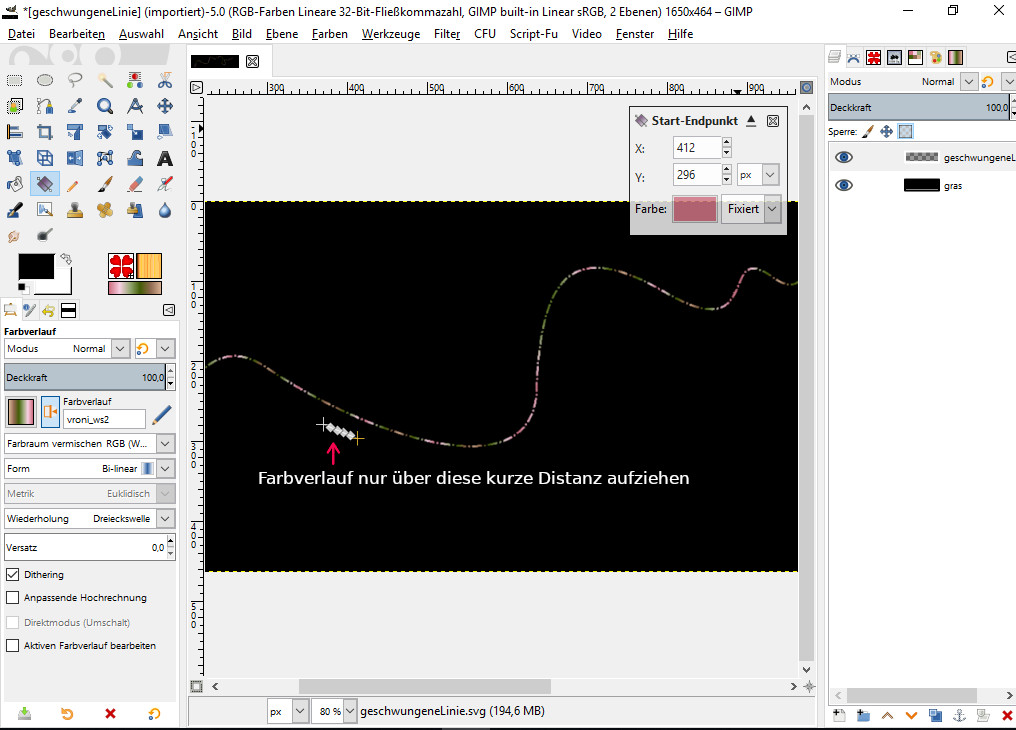Screen dimensions: 1016x730
Task: Click the Farbe swatch in Start-Endpunkt dialog
Action: [x=695, y=210]
